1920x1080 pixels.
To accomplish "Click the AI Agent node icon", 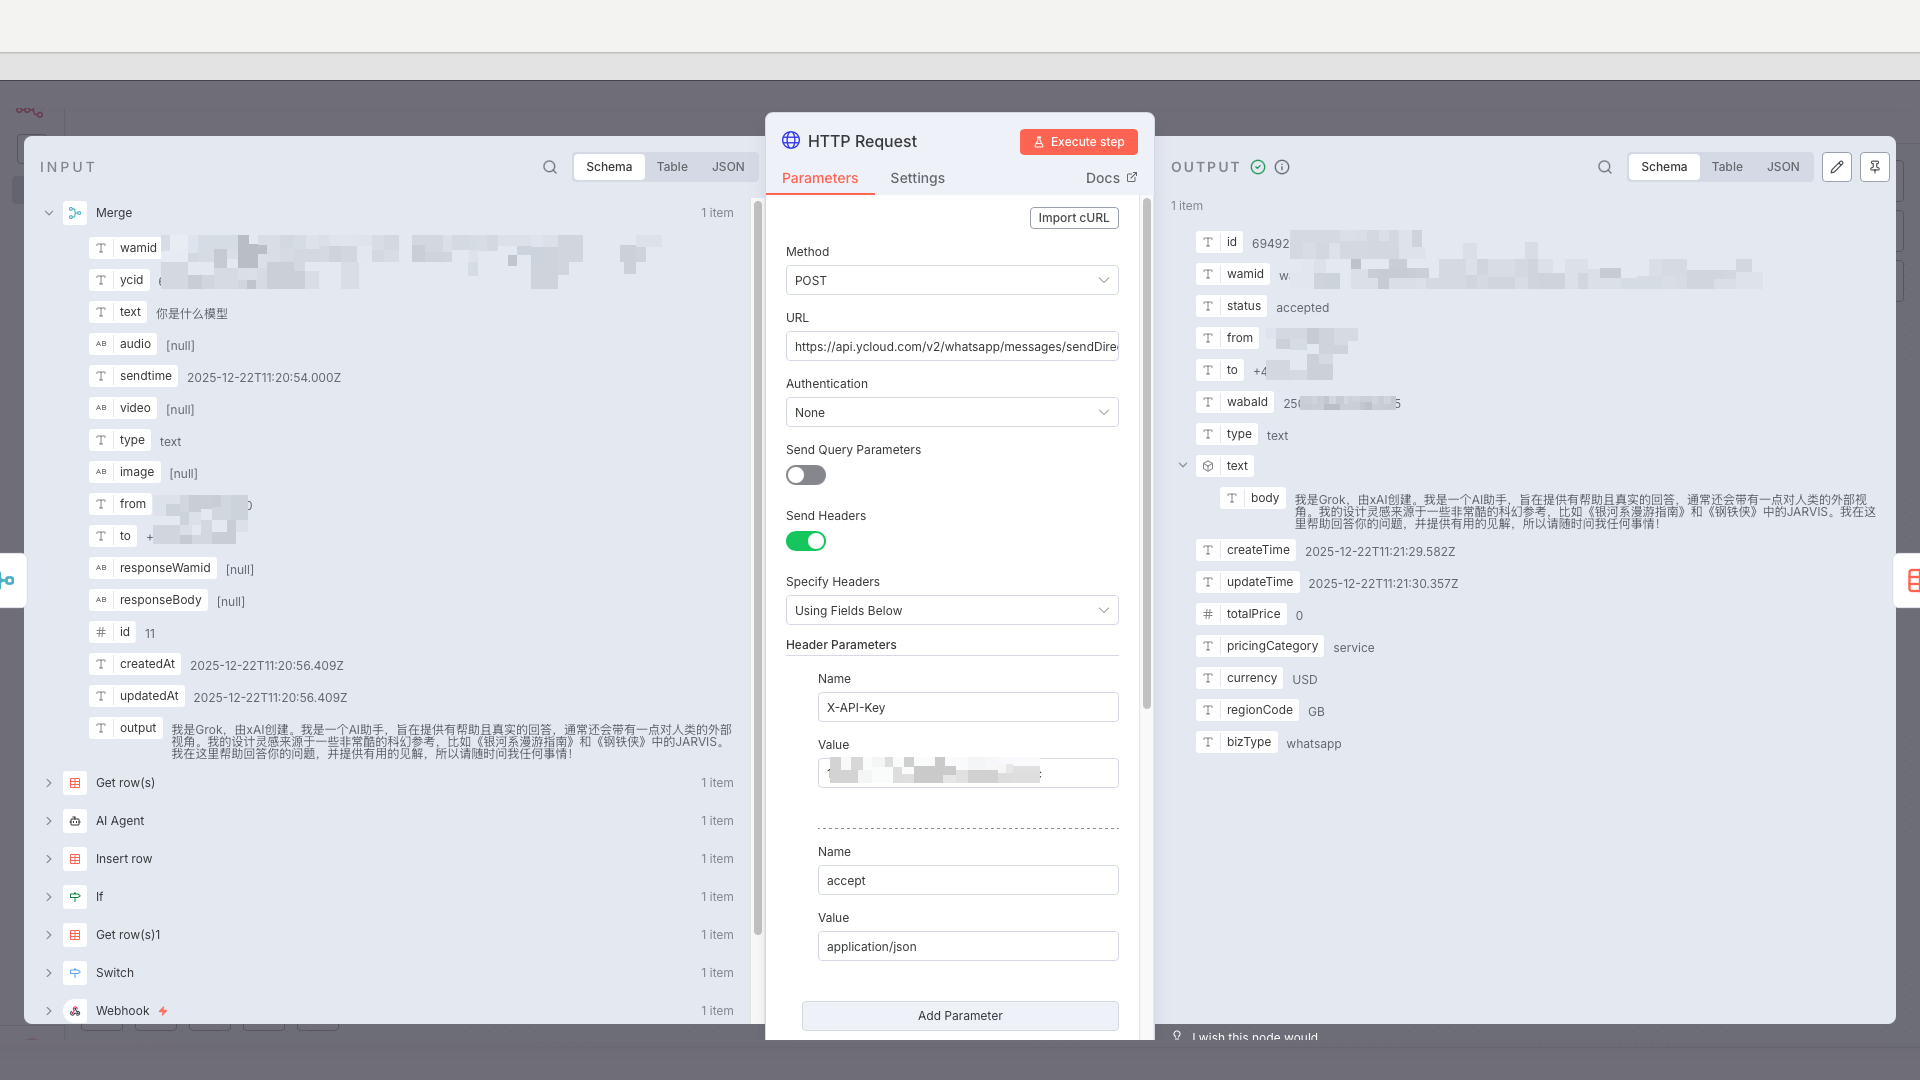I will tap(75, 821).
